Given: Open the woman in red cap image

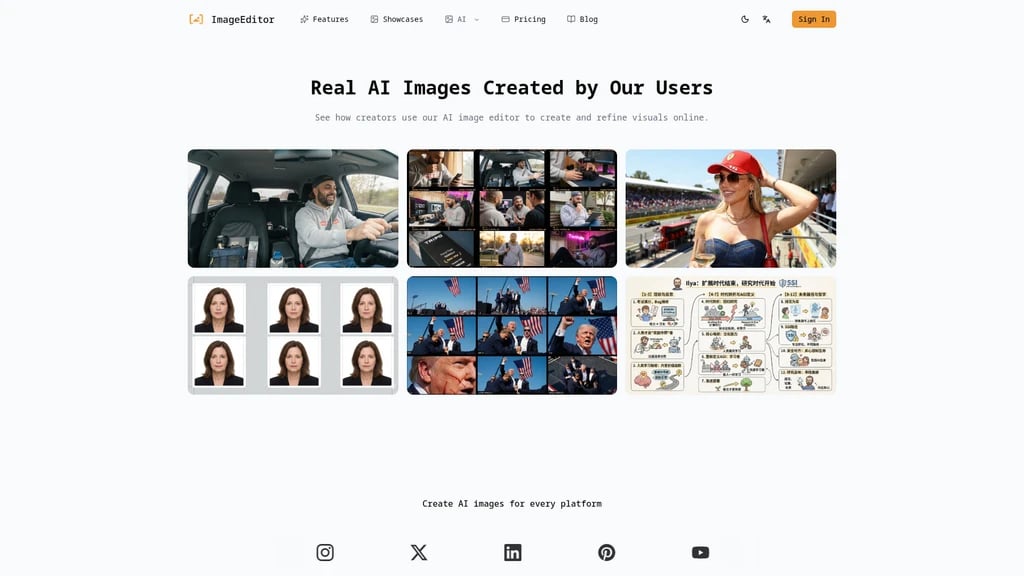Looking at the screenshot, I should (x=731, y=208).
